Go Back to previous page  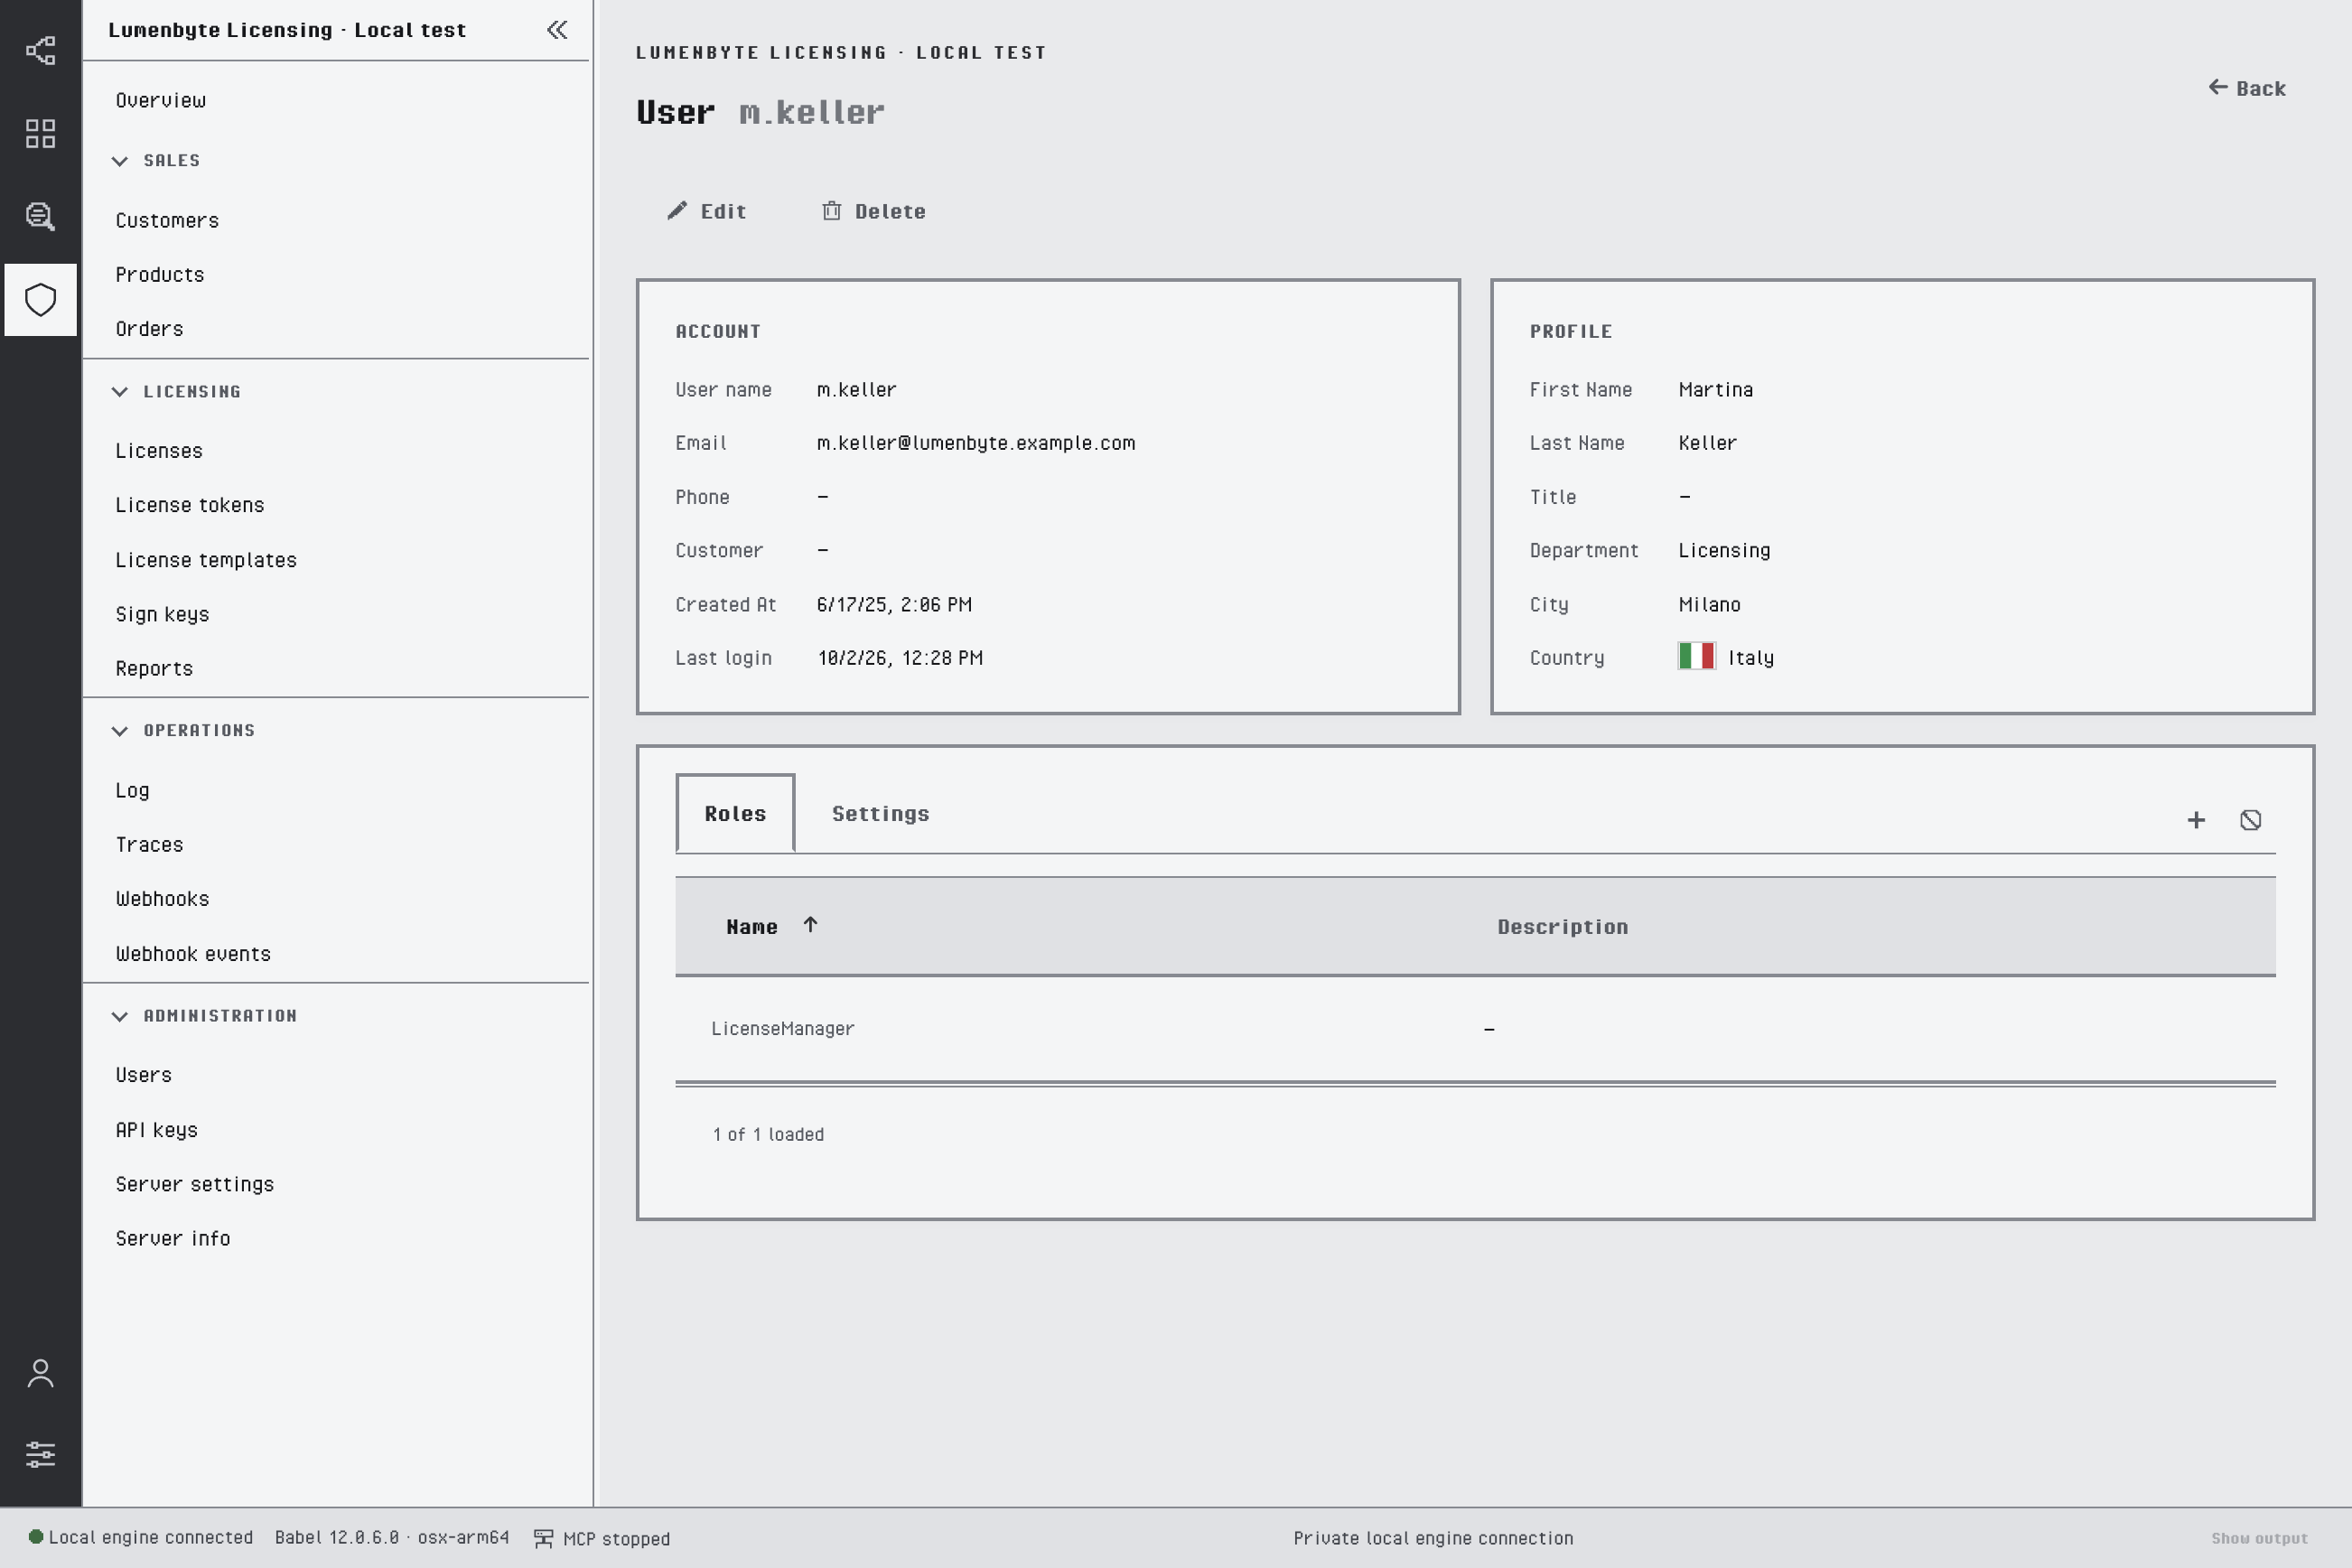2246,88
